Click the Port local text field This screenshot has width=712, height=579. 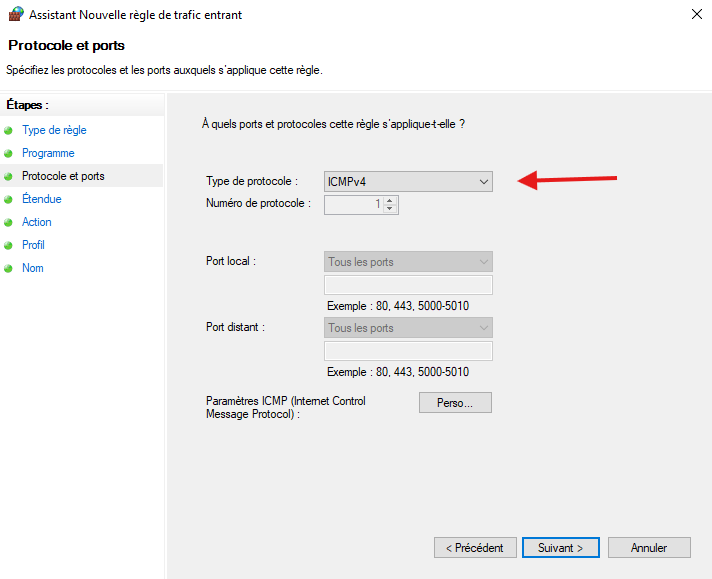pyautogui.click(x=408, y=285)
